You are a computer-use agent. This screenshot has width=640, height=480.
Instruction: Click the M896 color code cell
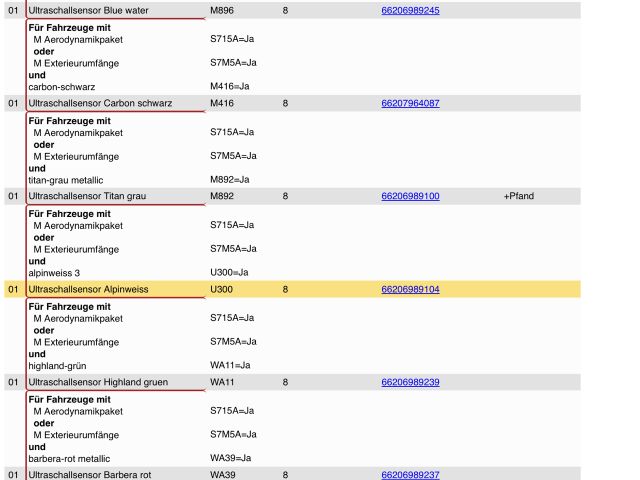tap(221, 10)
